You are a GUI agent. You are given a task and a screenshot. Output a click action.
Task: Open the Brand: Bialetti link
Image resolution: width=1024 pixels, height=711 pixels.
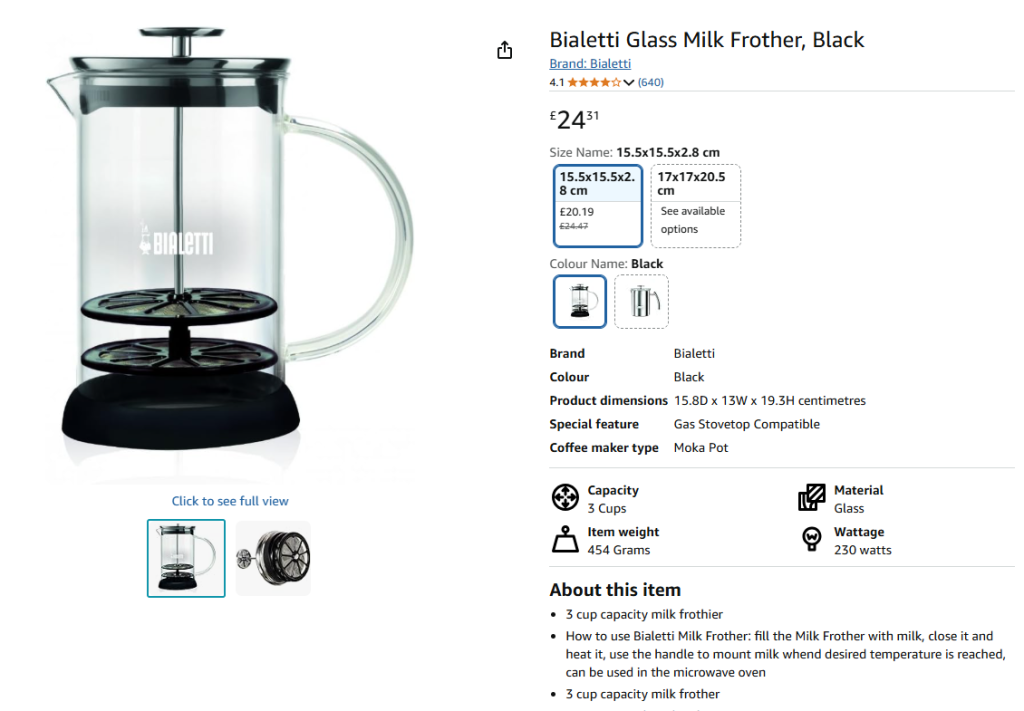(590, 64)
